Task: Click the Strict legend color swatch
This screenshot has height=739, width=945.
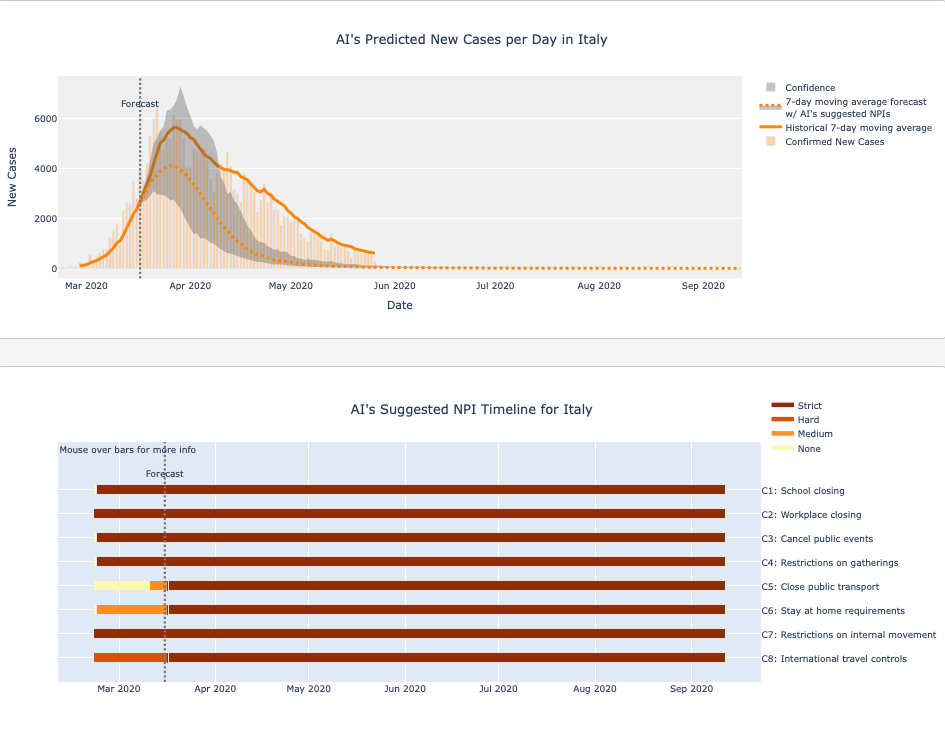Action: tap(782, 406)
